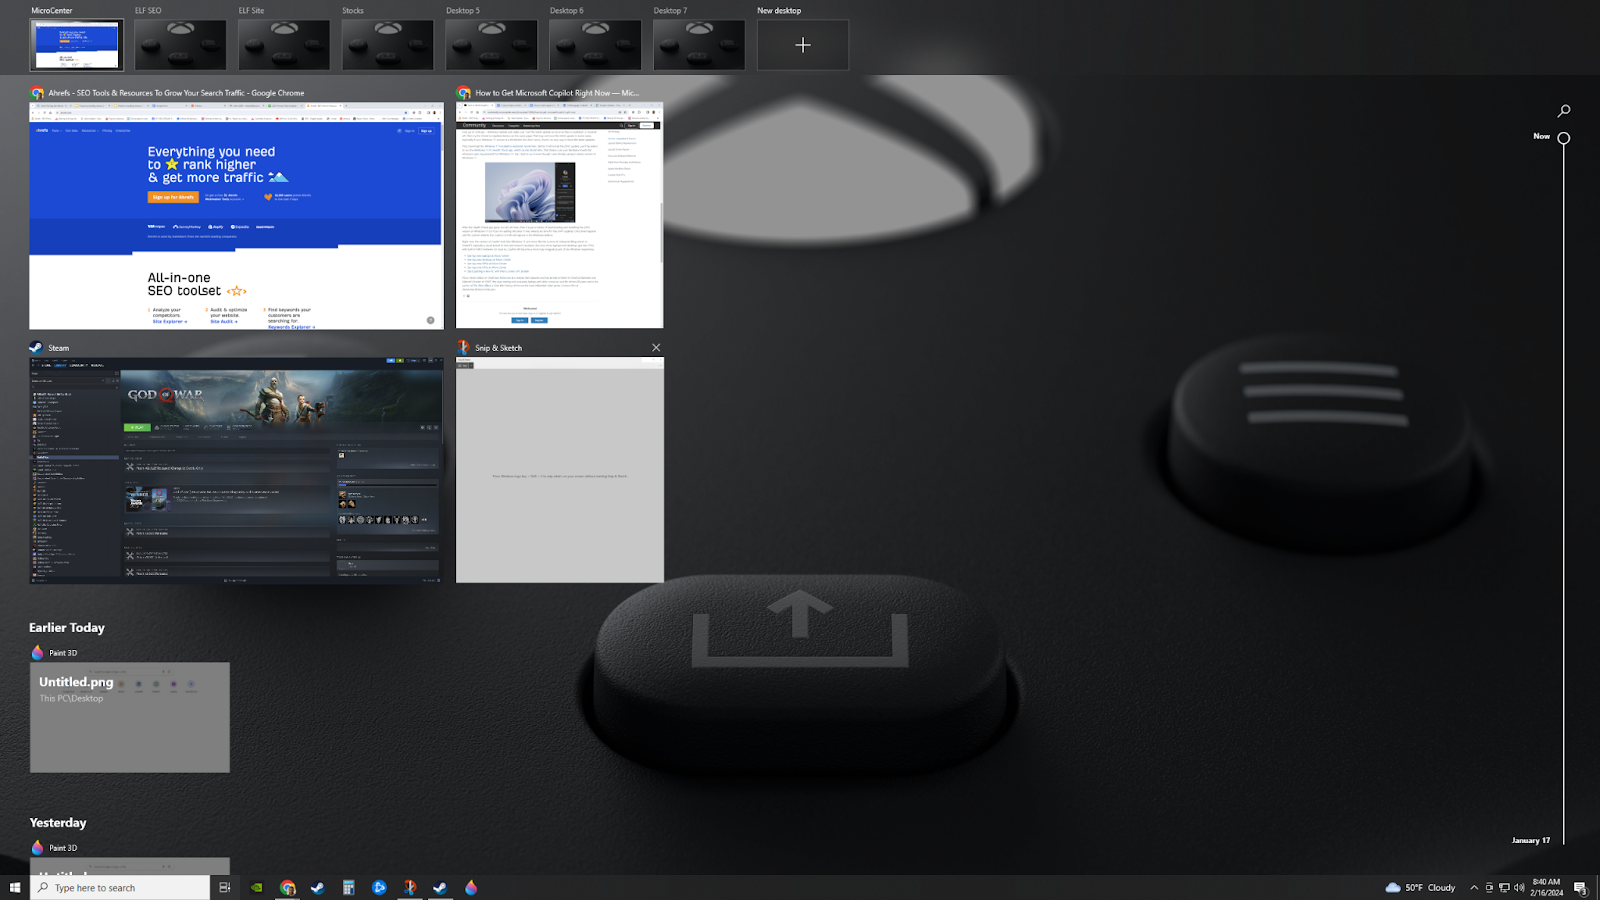Open Google Chrome from the taskbar

tap(288, 887)
